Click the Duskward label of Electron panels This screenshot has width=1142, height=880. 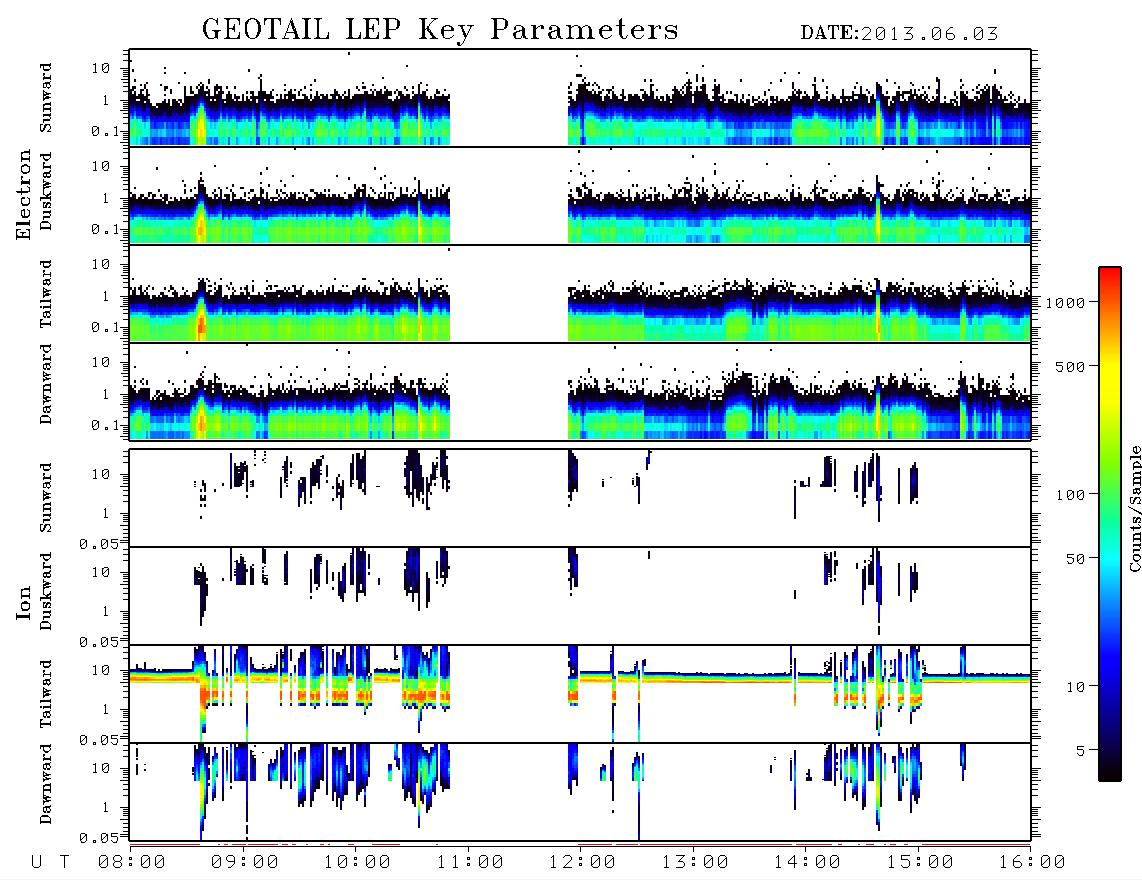(x=46, y=192)
